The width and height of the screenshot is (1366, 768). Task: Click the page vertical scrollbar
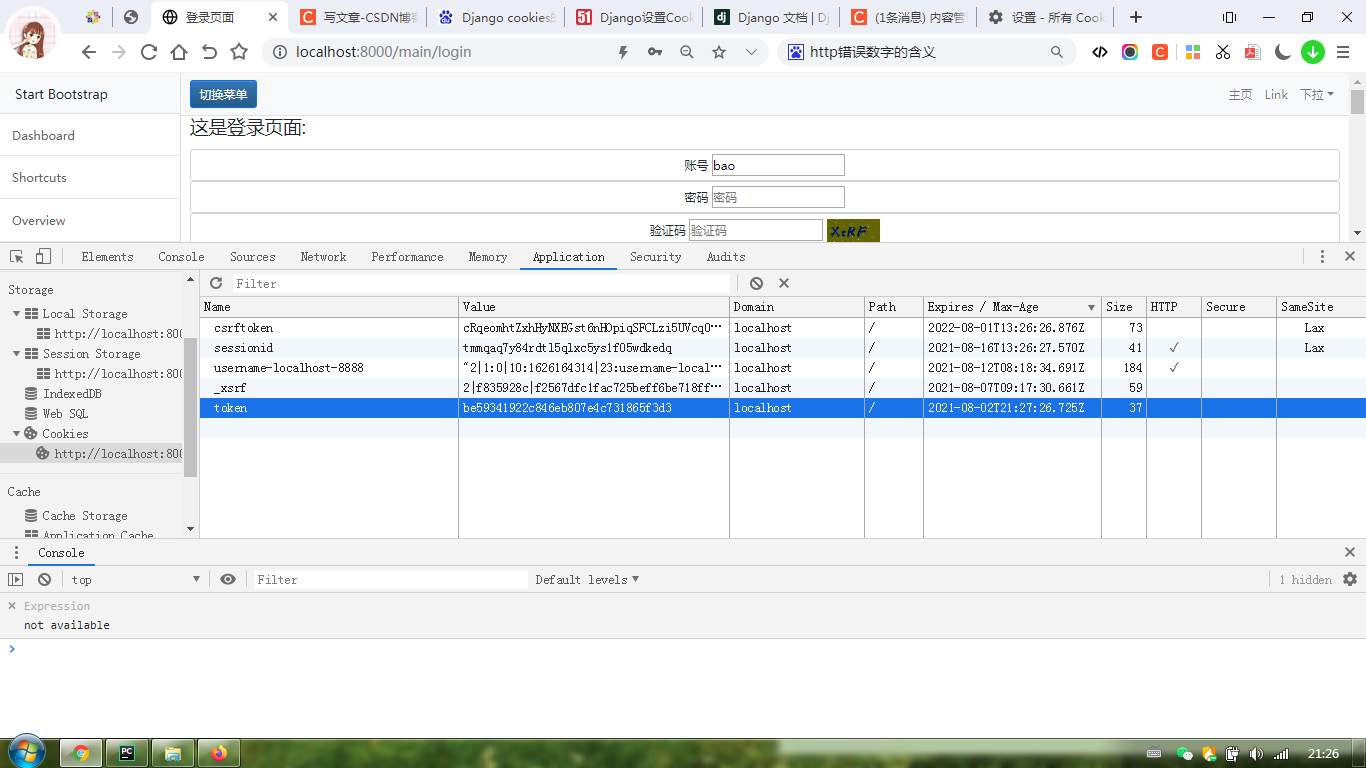[1357, 158]
